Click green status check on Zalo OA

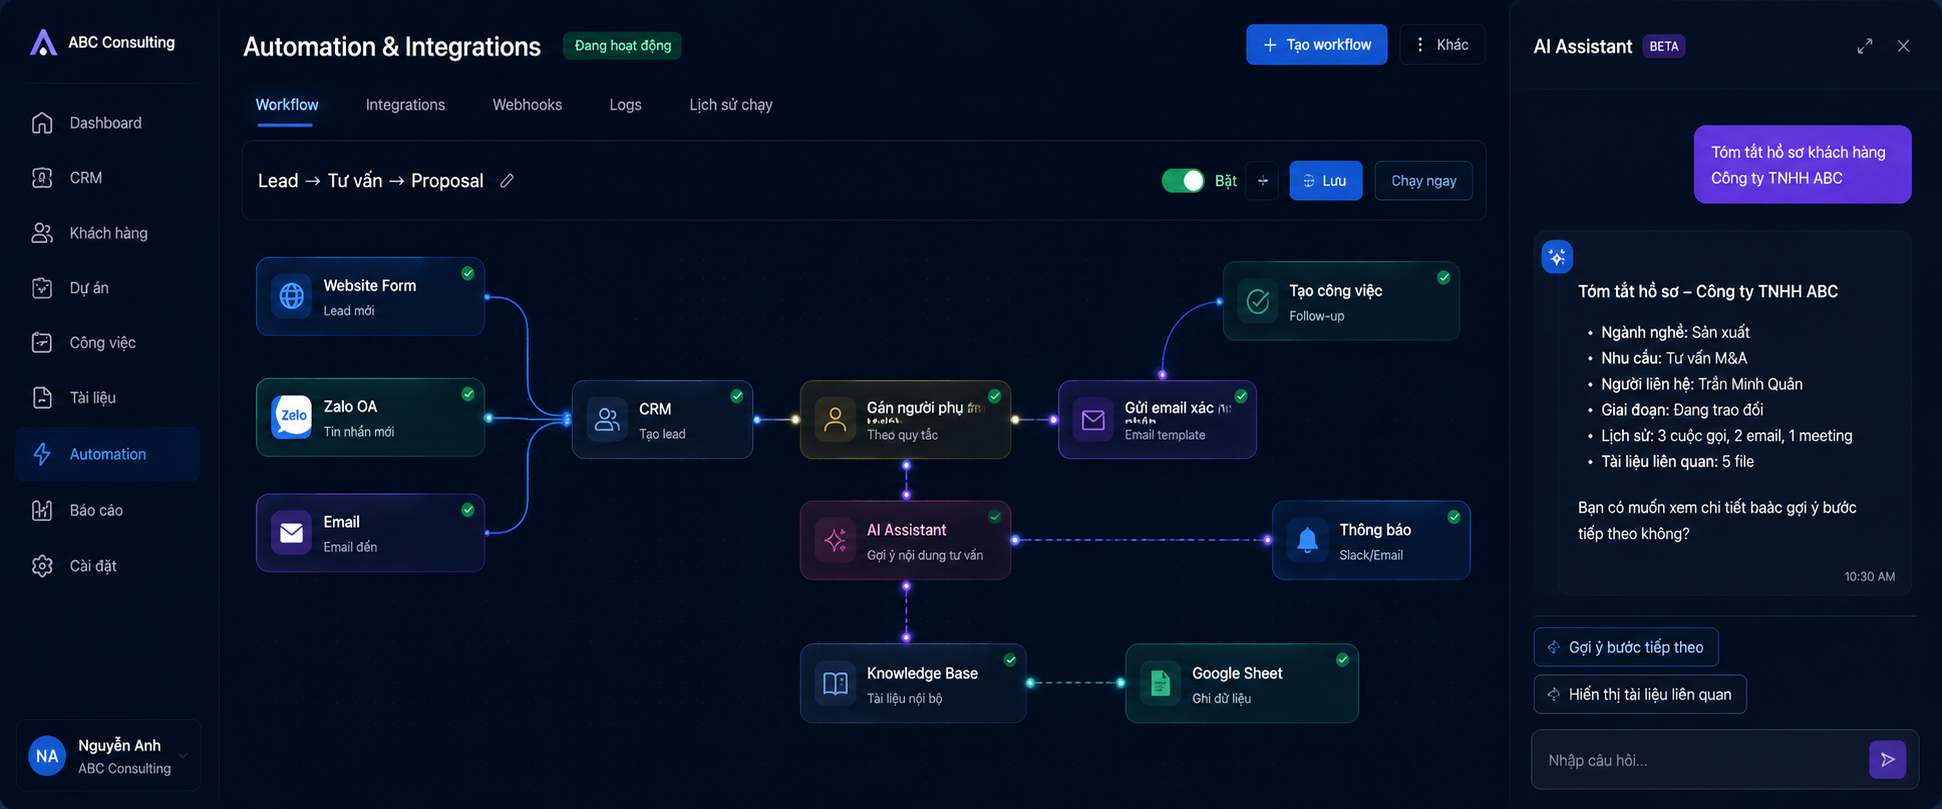coord(468,394)
